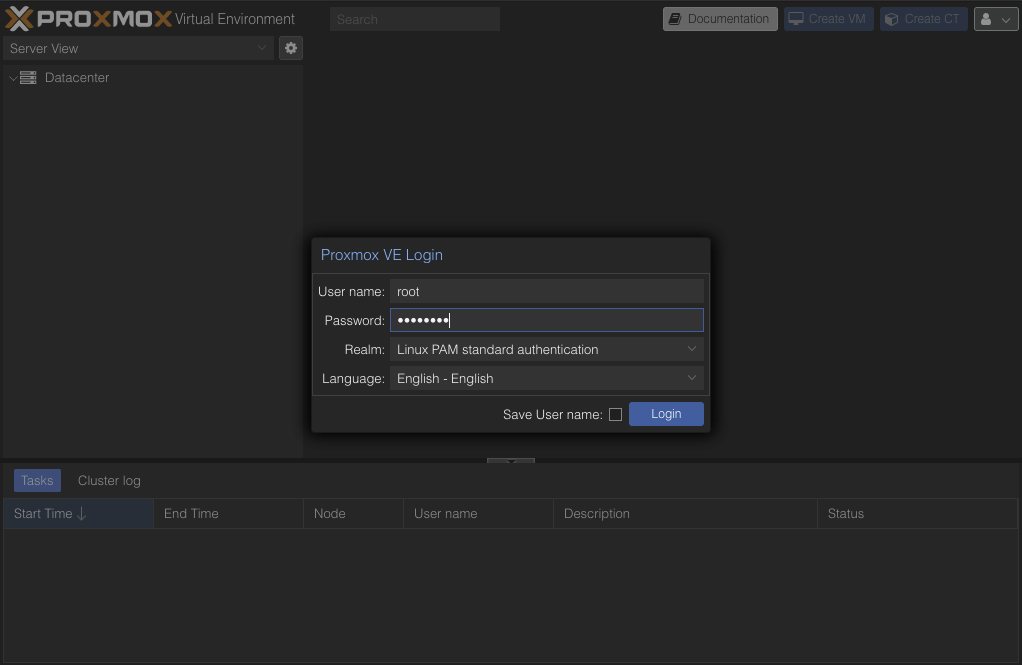Open the Language dropdown
Viewport: 1022px width, 665px height.
[691, 378]
